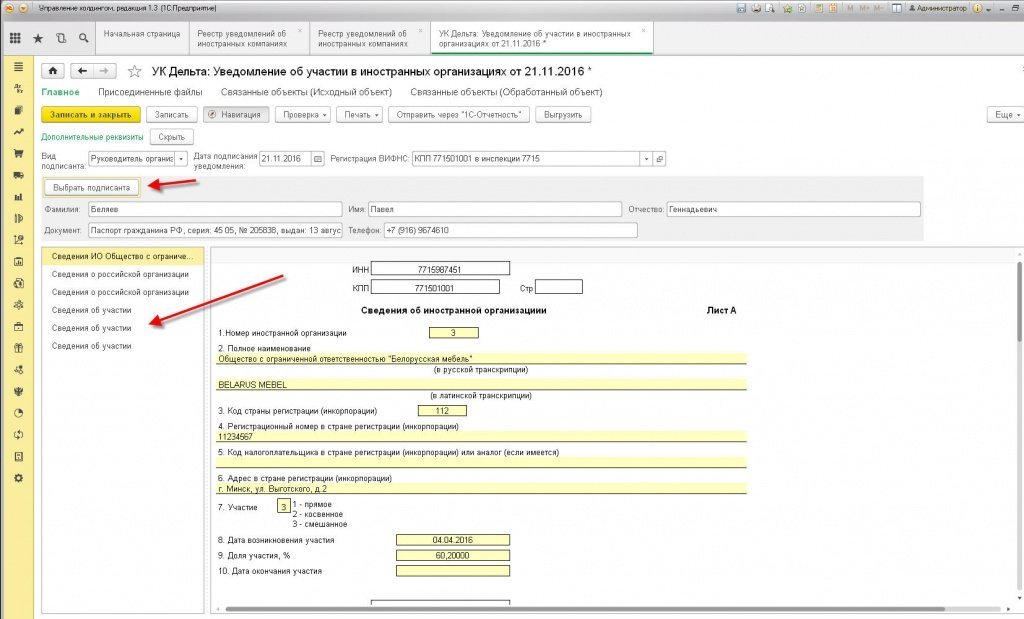Open favorites star in top panel
Screen dimensions: 1024x619
pos(38,39)
